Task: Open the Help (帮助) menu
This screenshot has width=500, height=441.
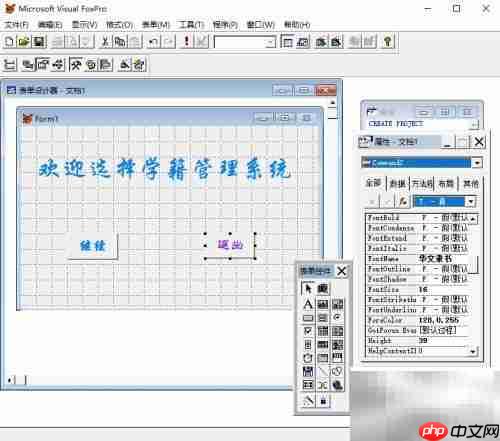Action: pos(297,25)
